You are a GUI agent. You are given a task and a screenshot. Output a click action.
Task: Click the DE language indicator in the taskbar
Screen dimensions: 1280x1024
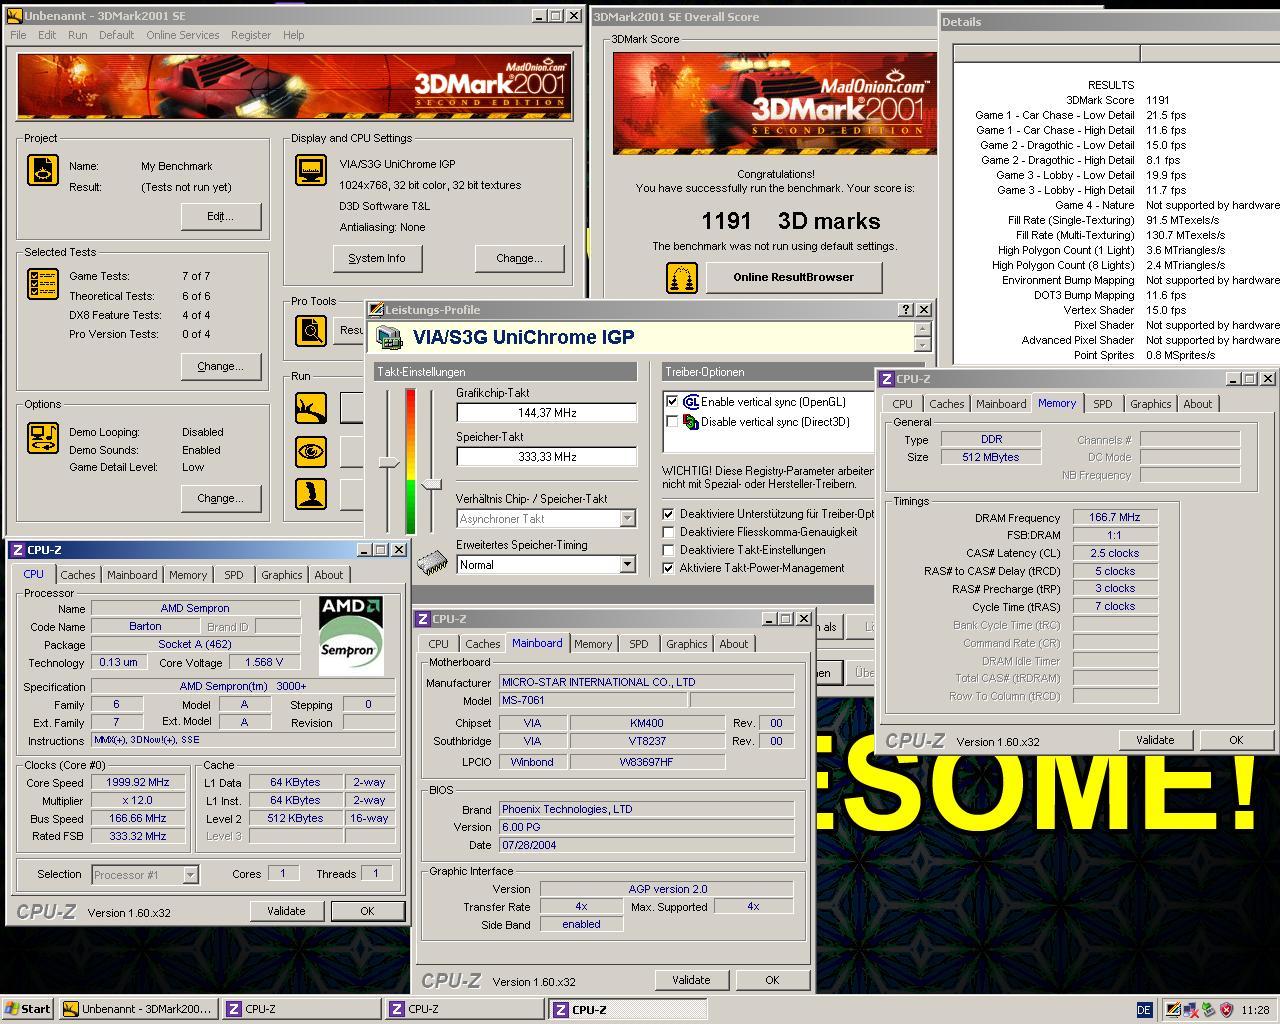[x=1145, y=1010]
